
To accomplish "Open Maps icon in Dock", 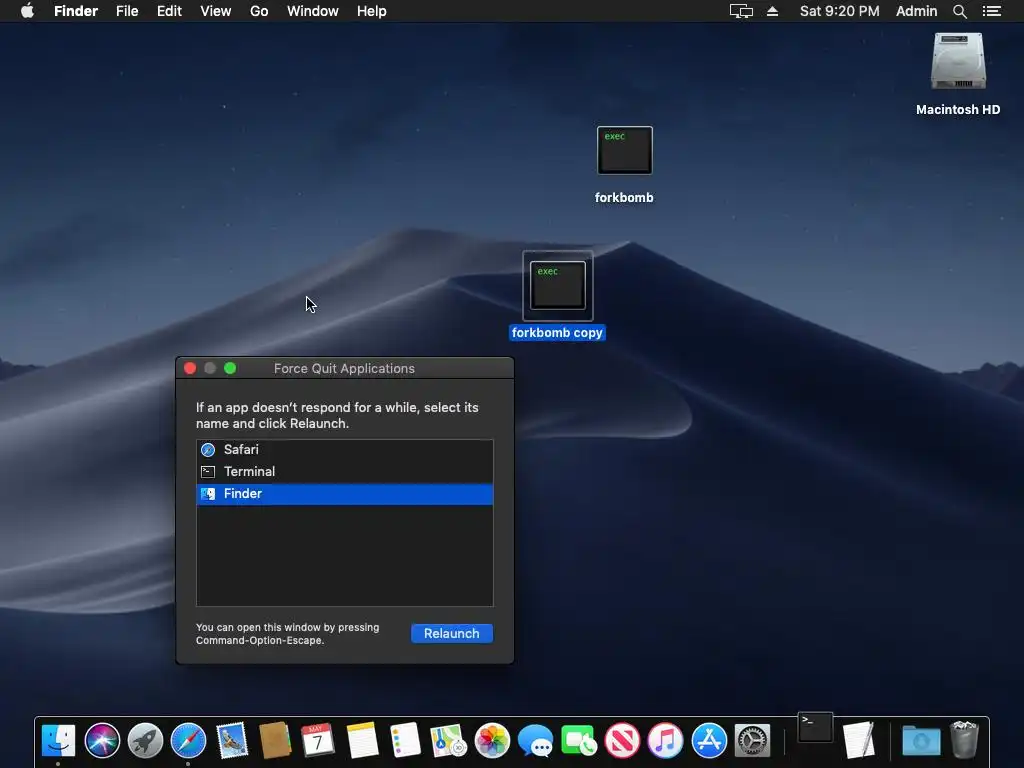I will (x=448, y=741).
